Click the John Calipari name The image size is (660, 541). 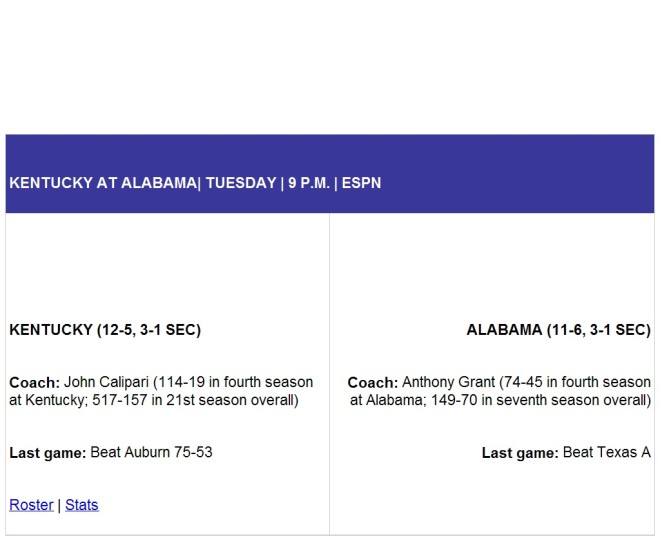[x=106, y=382]
